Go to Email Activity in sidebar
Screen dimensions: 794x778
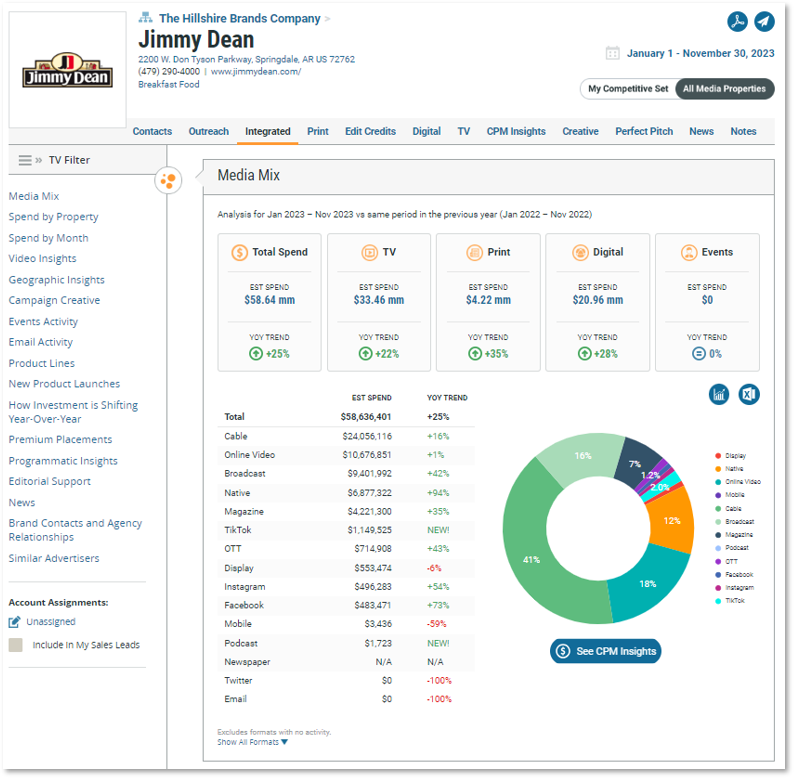(41, 342)
